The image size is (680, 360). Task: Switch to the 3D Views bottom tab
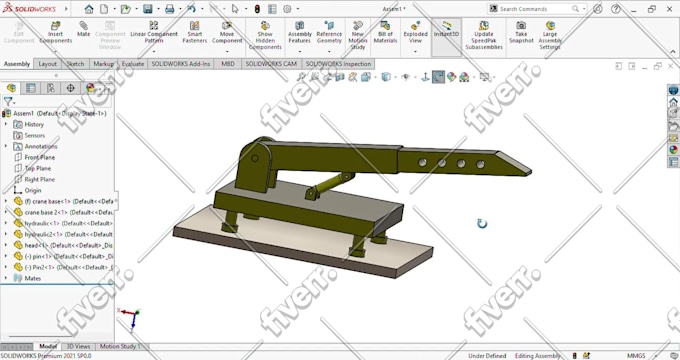tap(78, 347)
